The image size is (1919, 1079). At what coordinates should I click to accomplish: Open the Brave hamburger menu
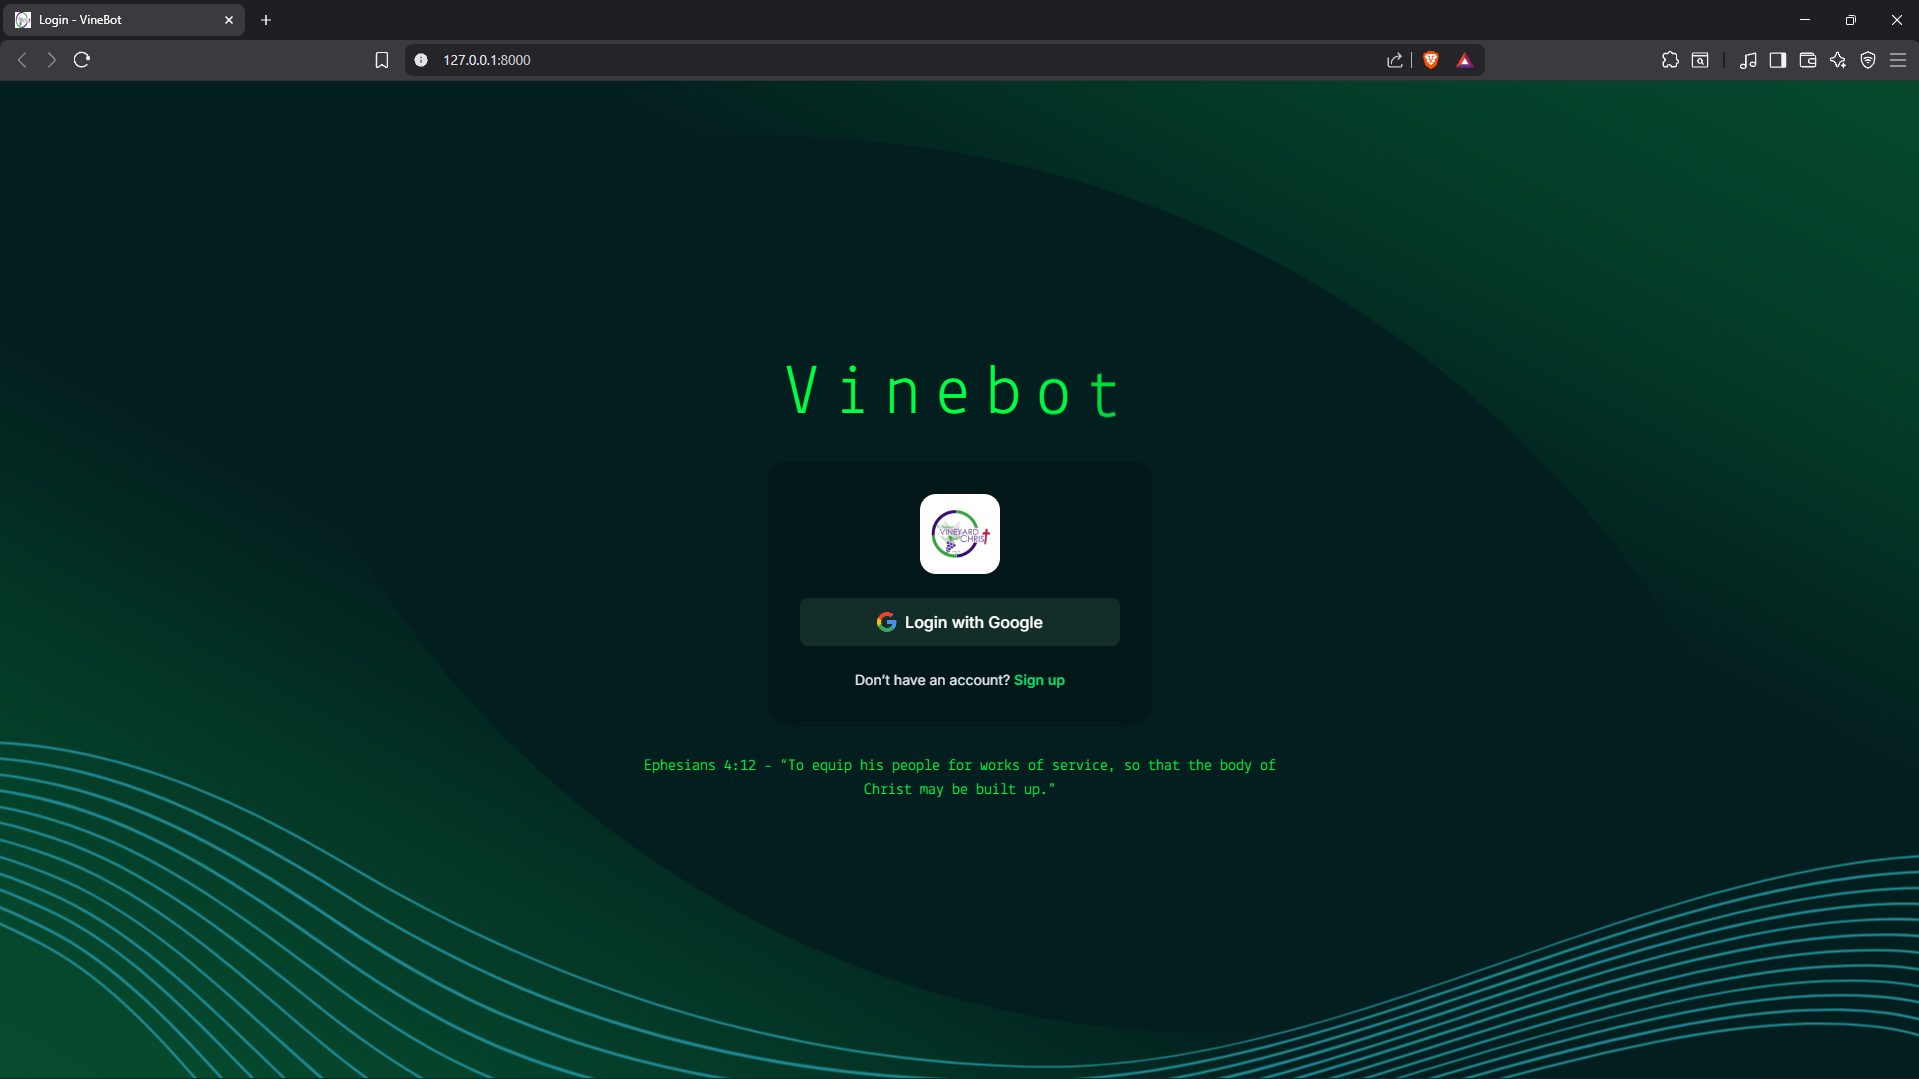click(1898, 60)
